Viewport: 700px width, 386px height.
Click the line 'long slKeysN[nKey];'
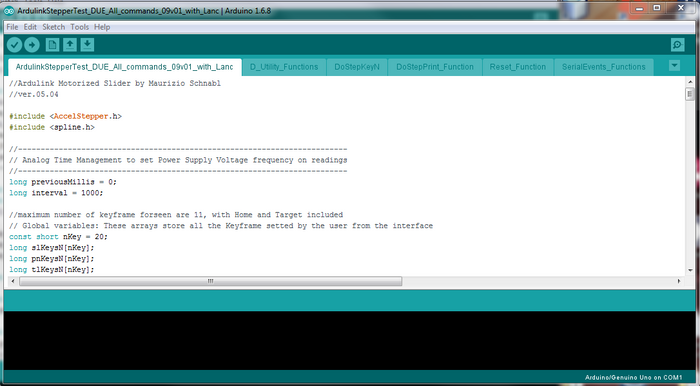click(x=52, y=248)
